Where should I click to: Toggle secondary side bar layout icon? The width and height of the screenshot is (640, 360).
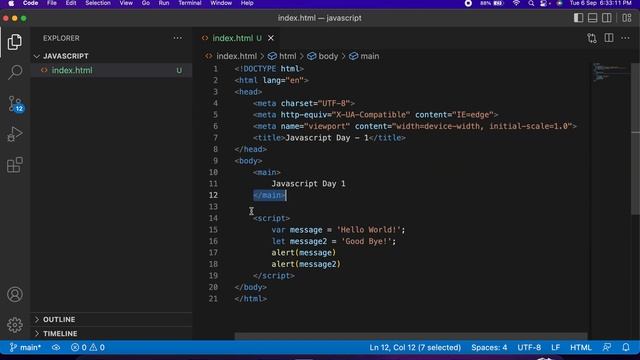pos(607,18)
